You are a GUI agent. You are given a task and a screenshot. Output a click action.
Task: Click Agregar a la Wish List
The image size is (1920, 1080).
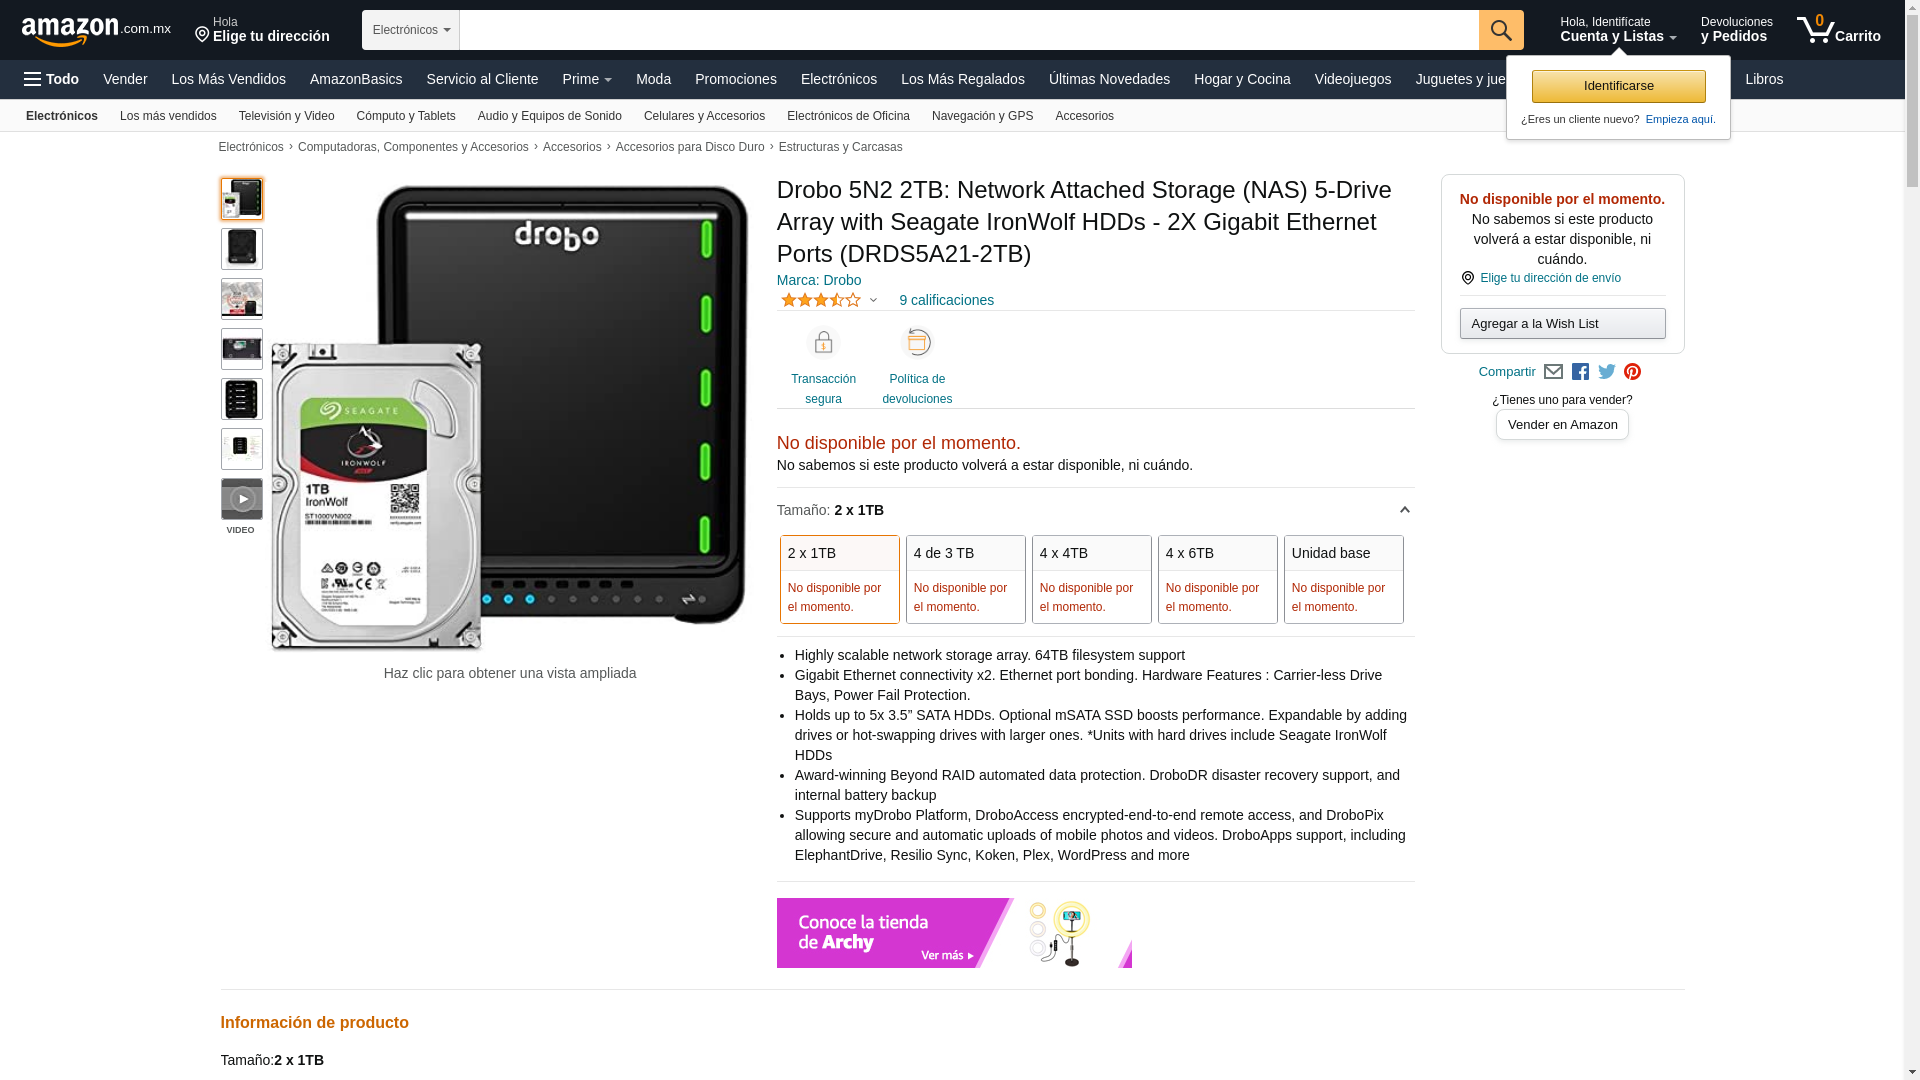pyautogui.click(x=1562, y=323)
